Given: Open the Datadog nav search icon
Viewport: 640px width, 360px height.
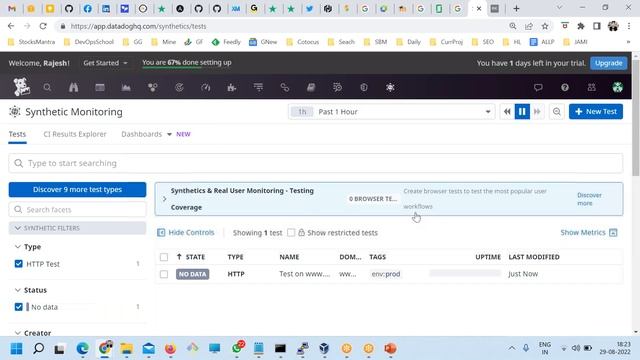Looking at the screenshot, I should [47, 87].
